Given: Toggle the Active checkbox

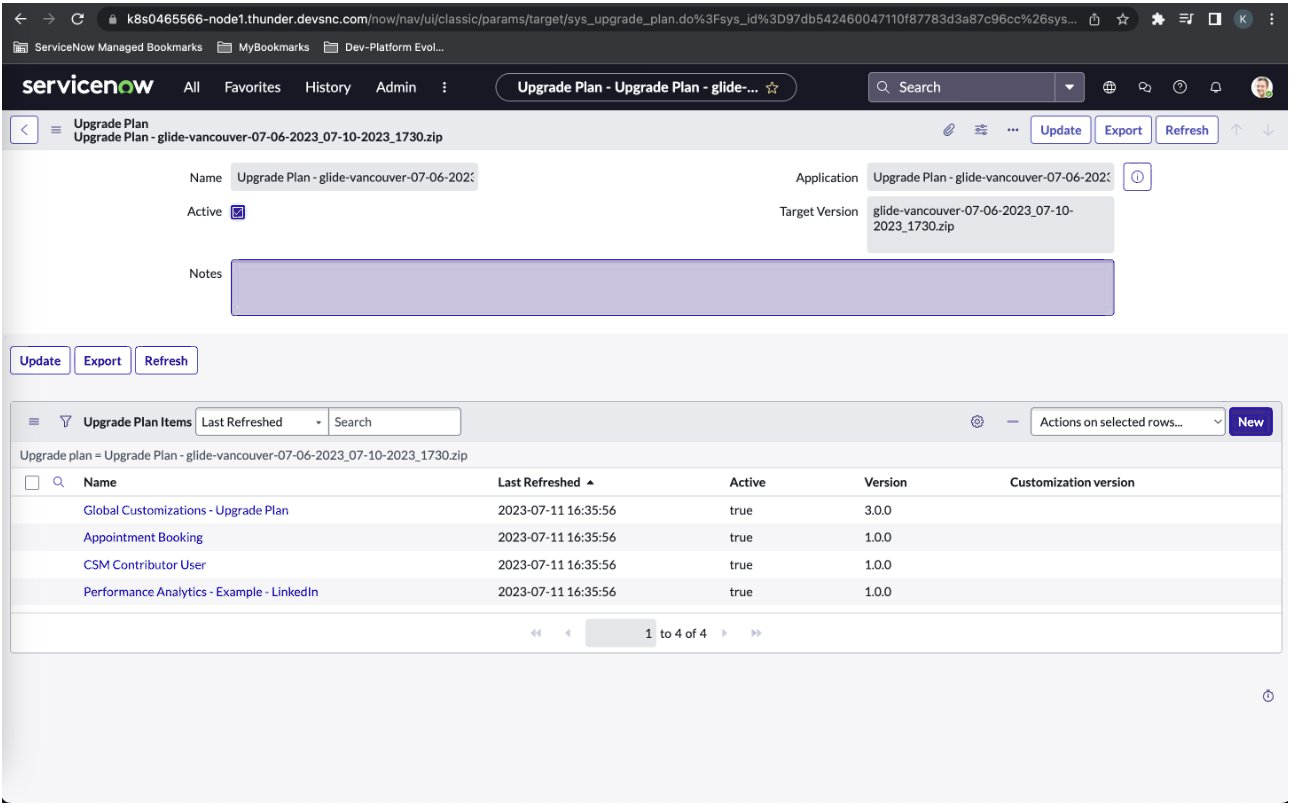Looking at the screenshot, I should tap(238, 212).
